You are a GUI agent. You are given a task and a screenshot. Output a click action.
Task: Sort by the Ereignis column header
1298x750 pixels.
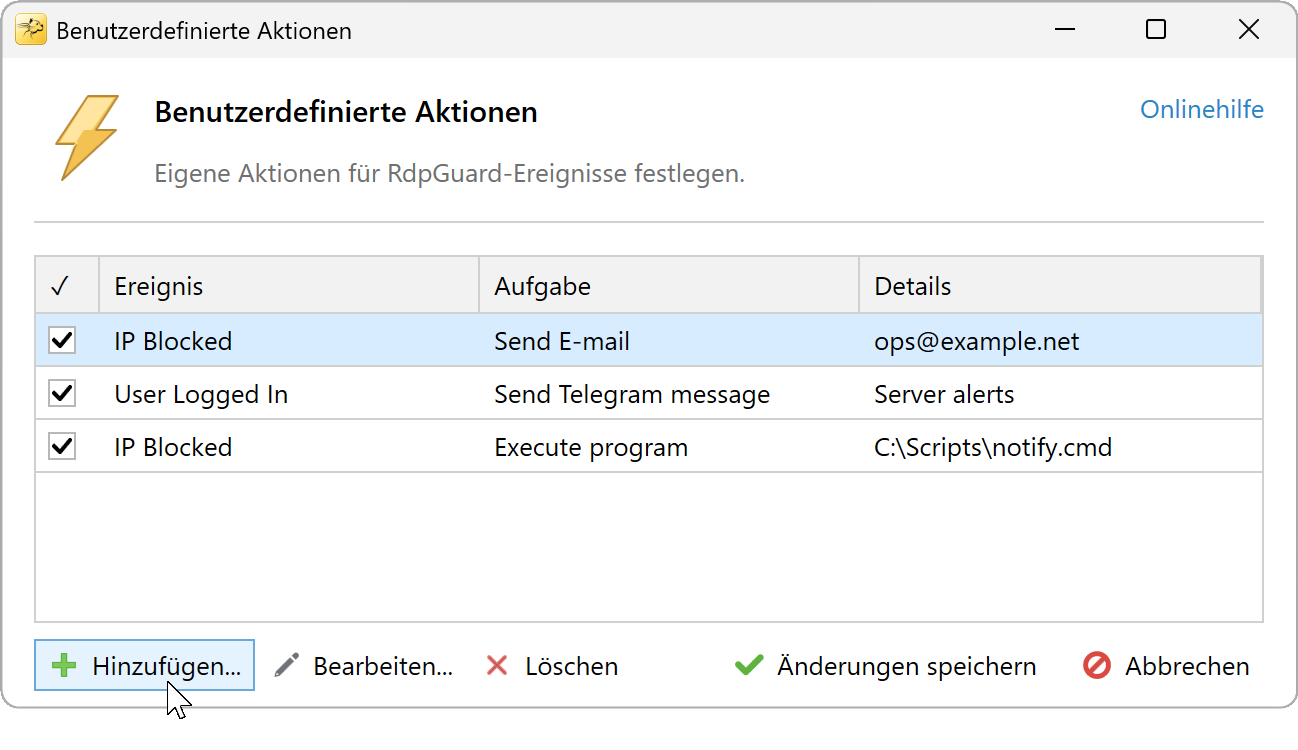point(289,286)
